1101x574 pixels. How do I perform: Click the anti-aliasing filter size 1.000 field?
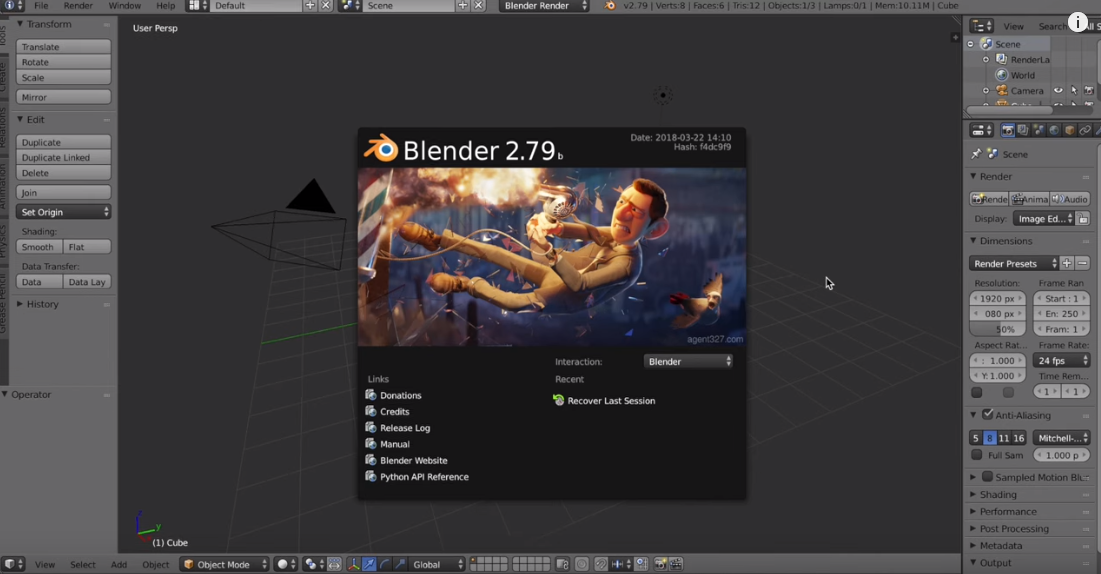[x=1061, y=455]
